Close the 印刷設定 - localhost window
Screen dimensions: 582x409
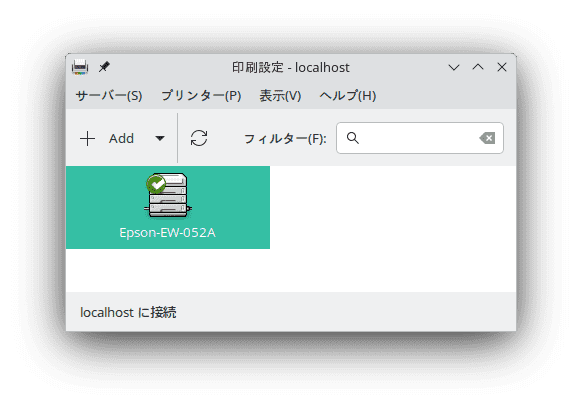click(x=502, y=67)
